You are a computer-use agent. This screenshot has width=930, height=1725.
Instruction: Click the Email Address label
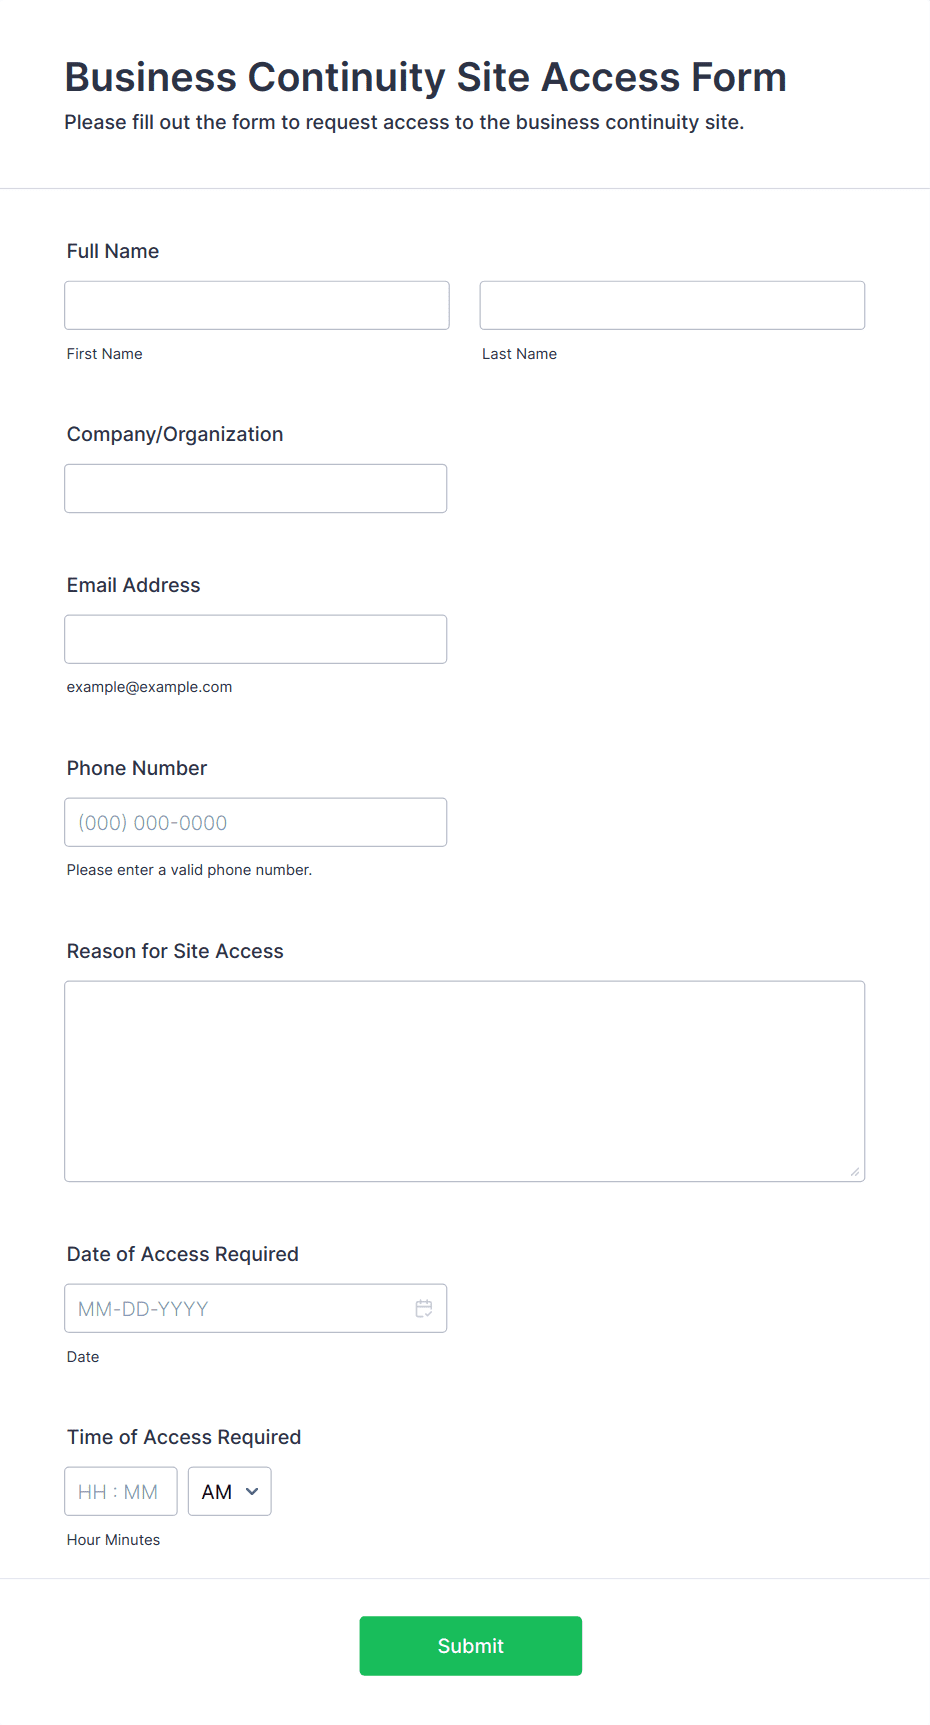(134, 585)
